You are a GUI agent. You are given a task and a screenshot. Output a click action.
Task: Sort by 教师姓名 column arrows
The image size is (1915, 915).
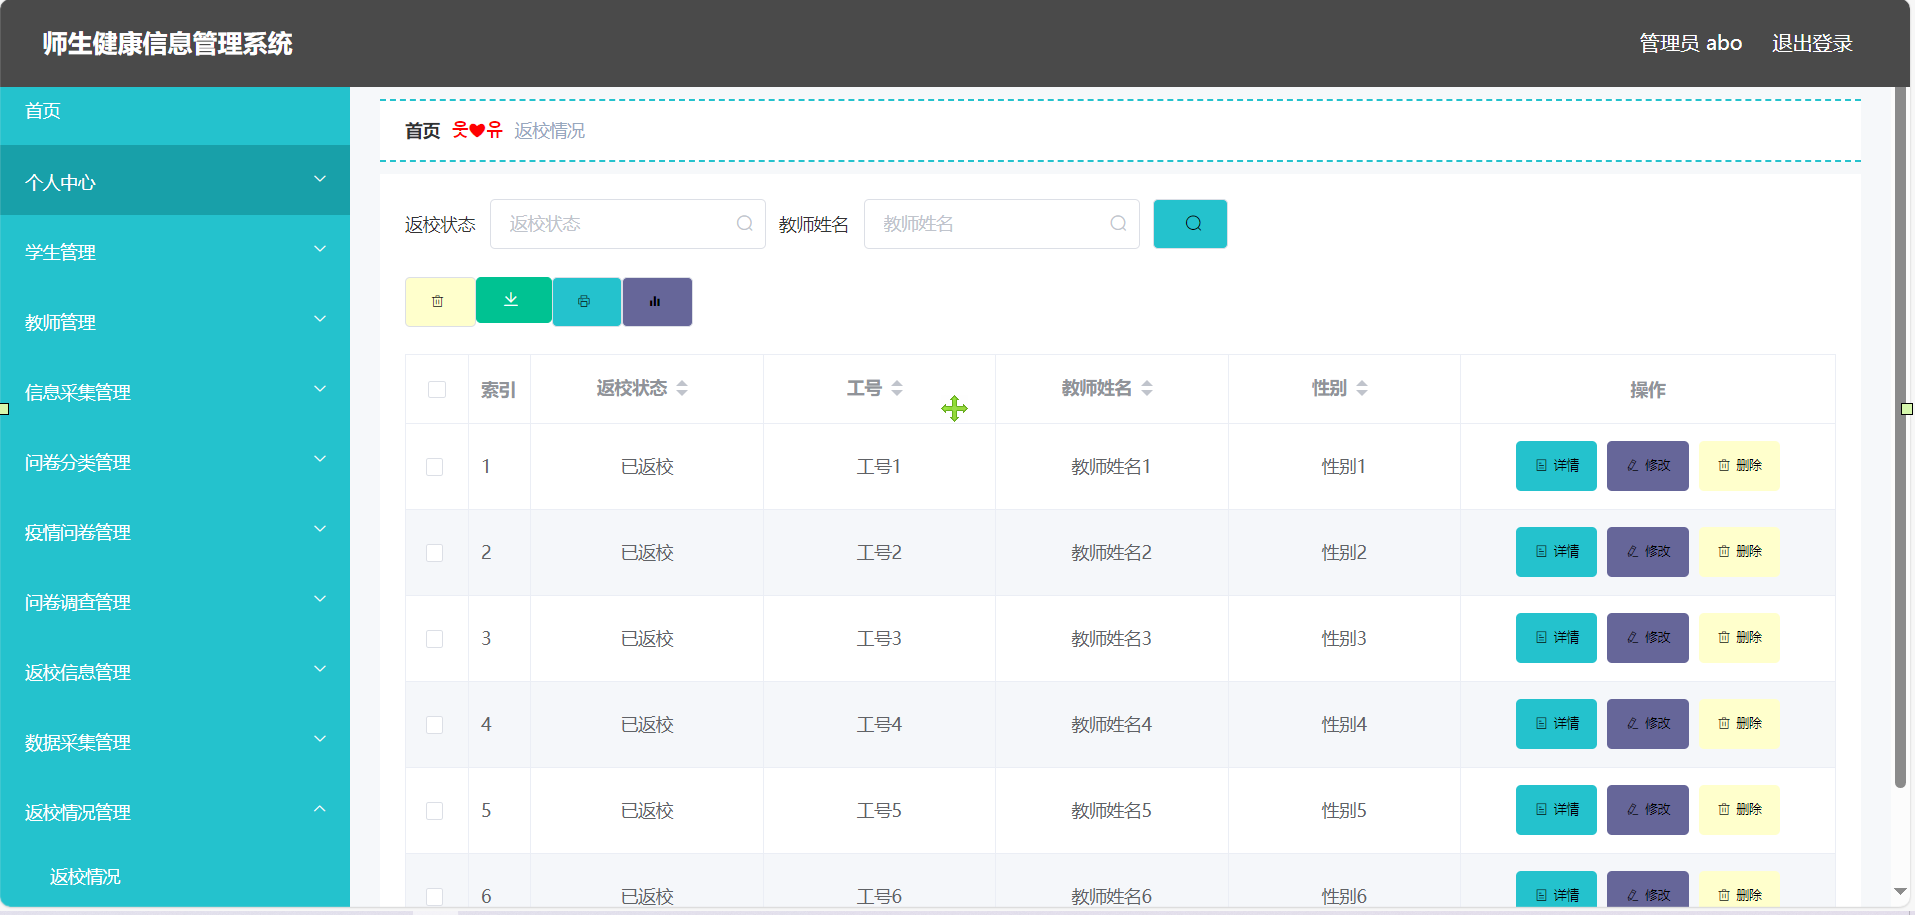pyautogui.click(x=1147, y=388)
